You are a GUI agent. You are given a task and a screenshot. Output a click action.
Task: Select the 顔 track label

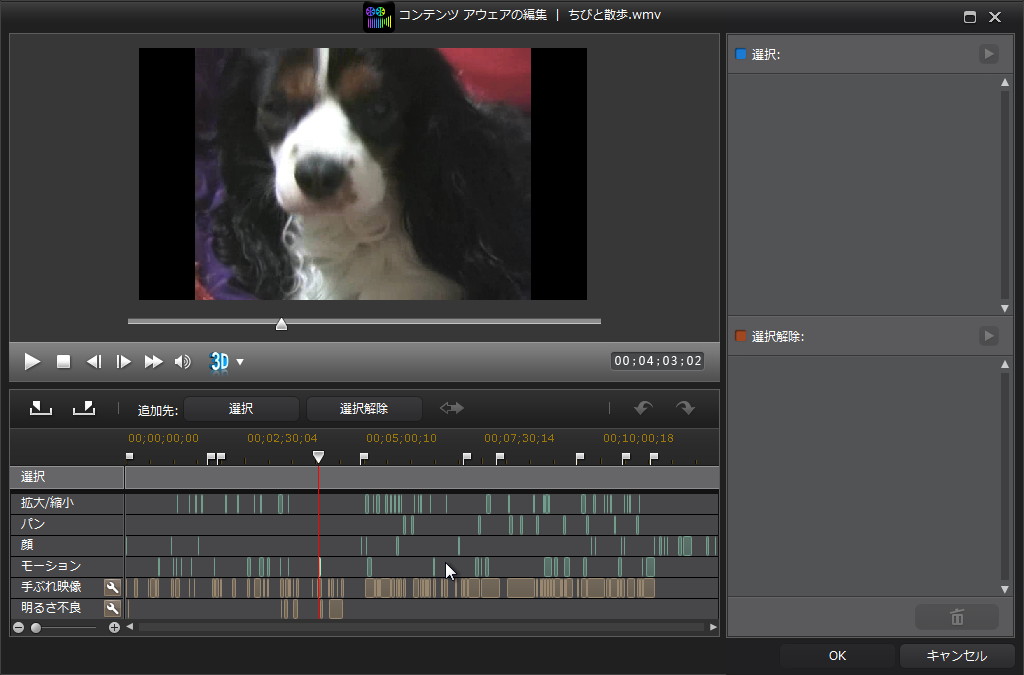click(27, 544)
